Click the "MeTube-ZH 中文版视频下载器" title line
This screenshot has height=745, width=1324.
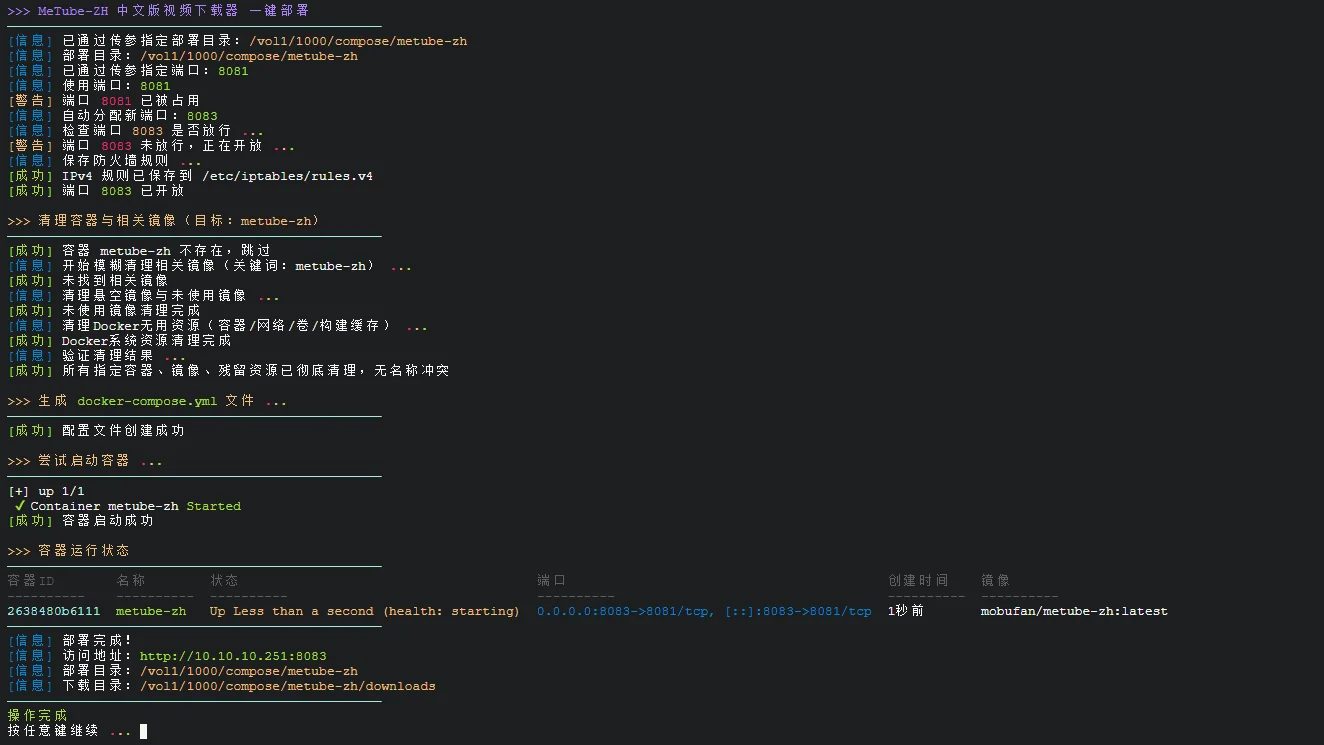click(x=158, y=11)
